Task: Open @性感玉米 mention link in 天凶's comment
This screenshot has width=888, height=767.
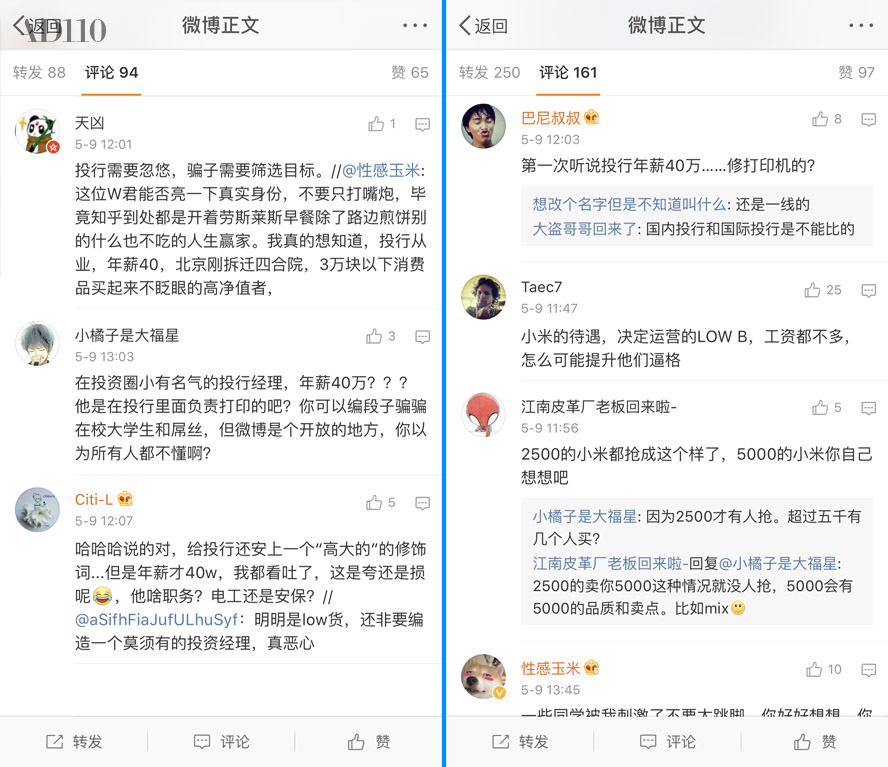Action: click(381, 170)
